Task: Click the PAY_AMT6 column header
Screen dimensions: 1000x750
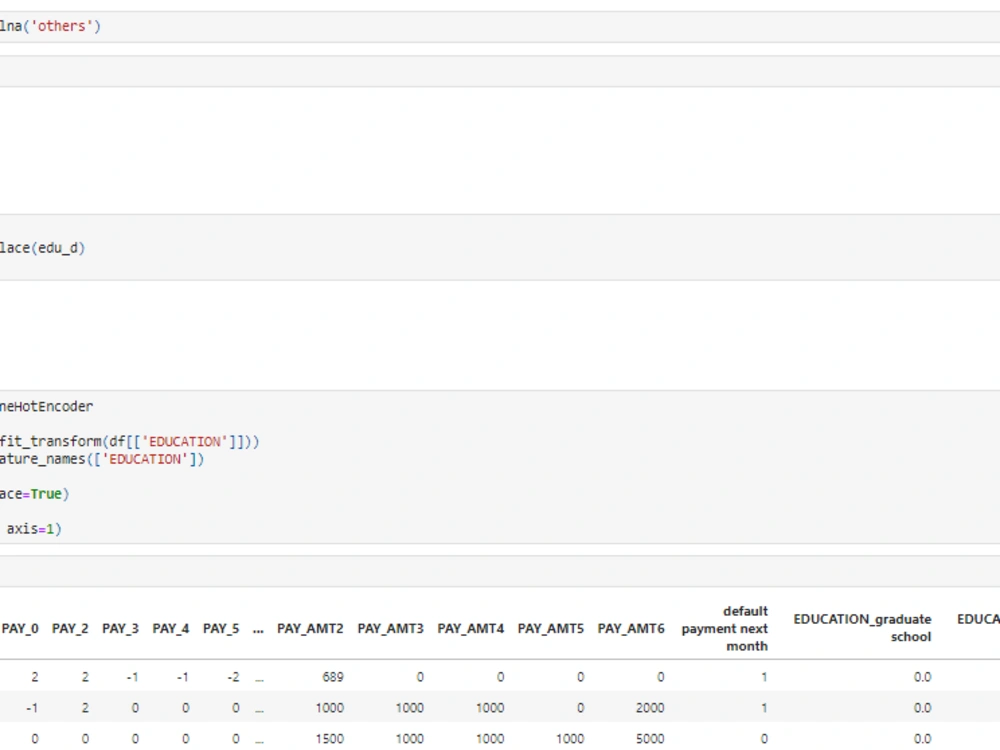Action: (x=631, y=629)
